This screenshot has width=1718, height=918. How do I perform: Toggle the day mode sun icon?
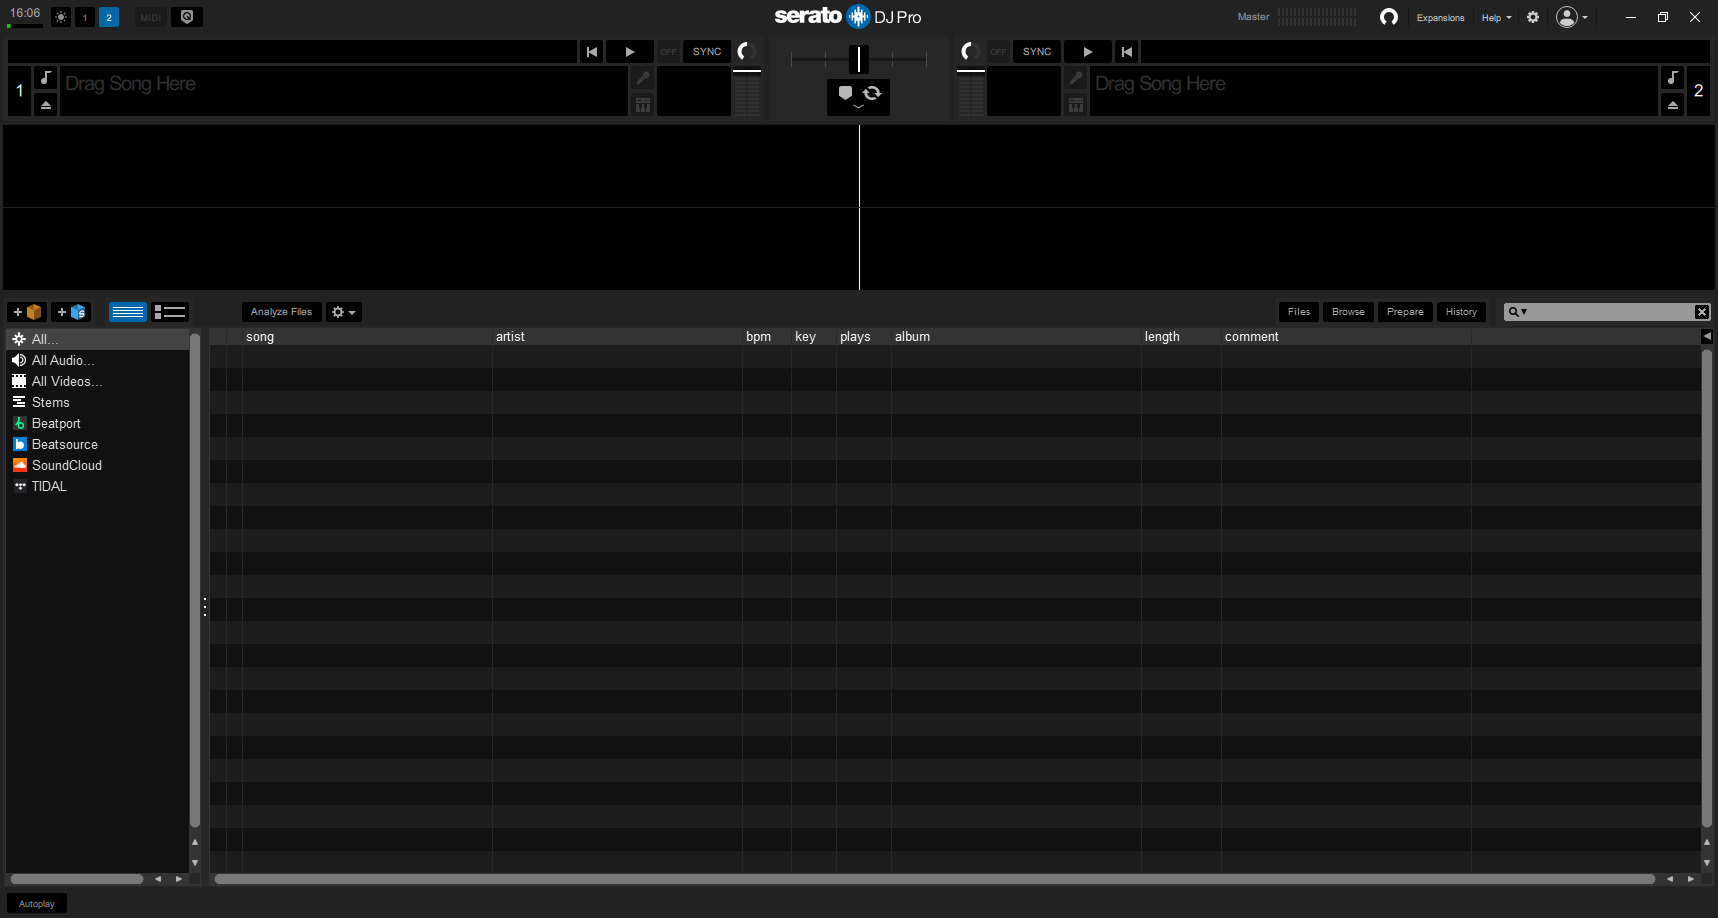pos(61,17)
